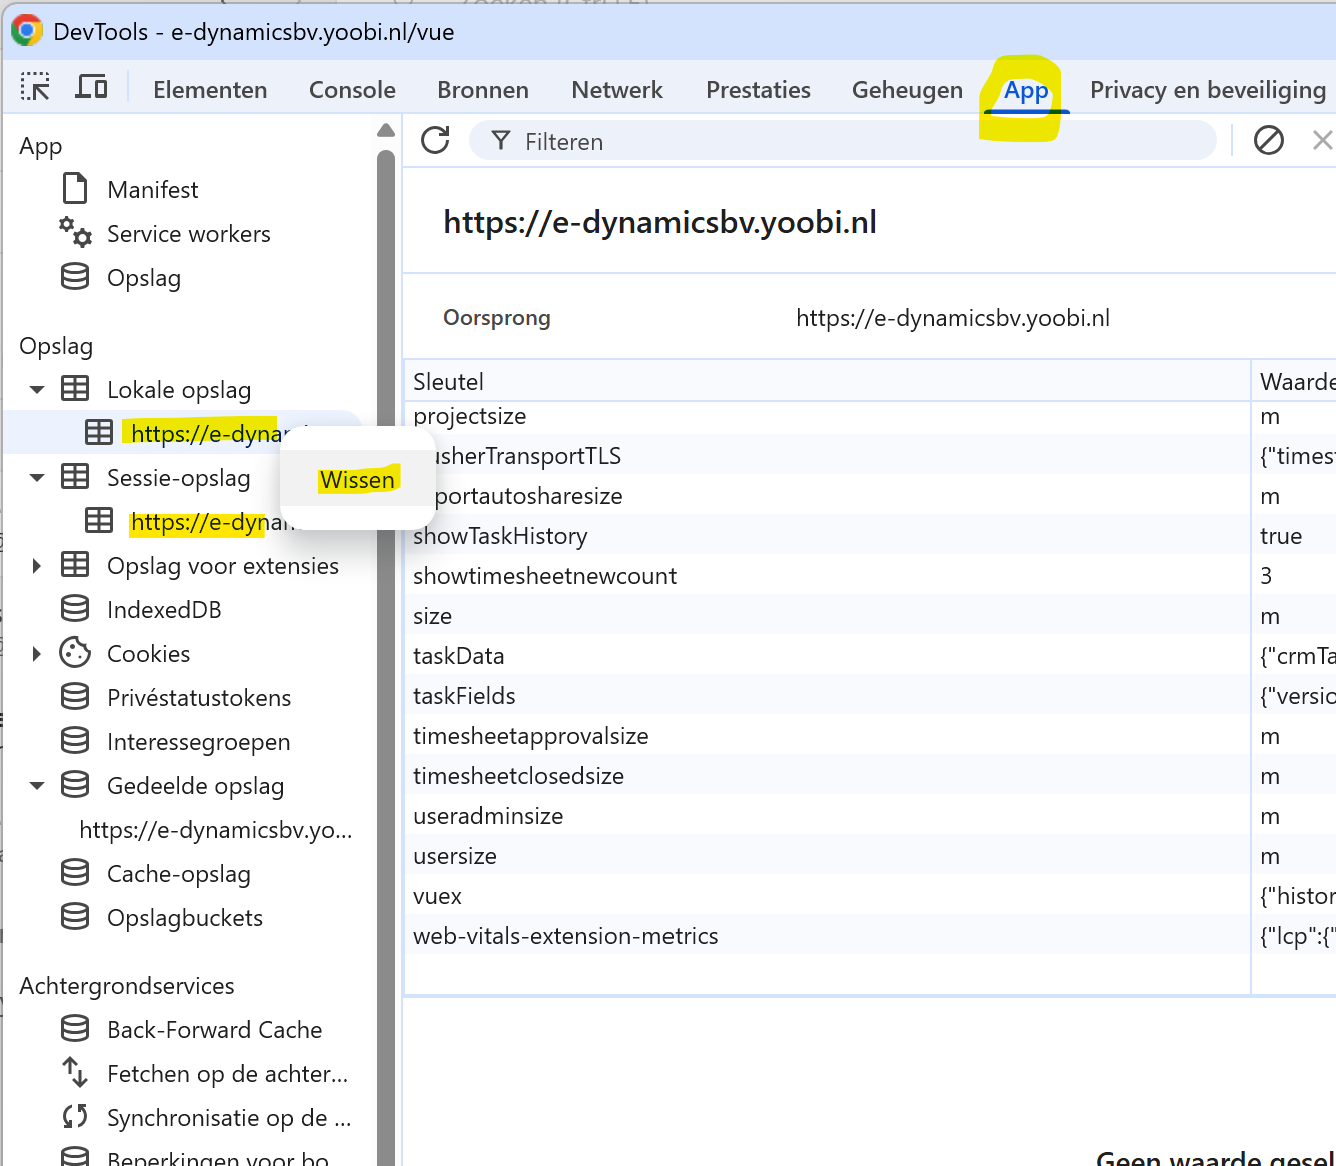Click the Filteren input field
The width and height of the screenshot is (1336, 1166).
tap(842, 141)
